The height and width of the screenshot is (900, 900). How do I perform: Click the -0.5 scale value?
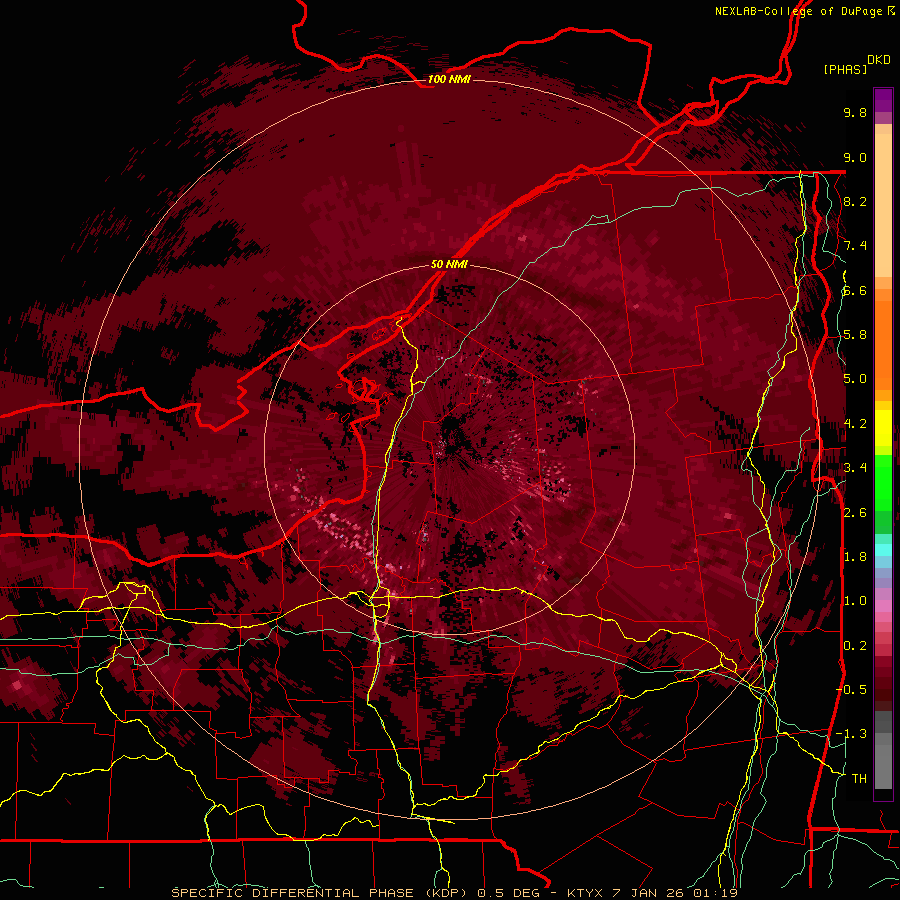coord(852,689)
